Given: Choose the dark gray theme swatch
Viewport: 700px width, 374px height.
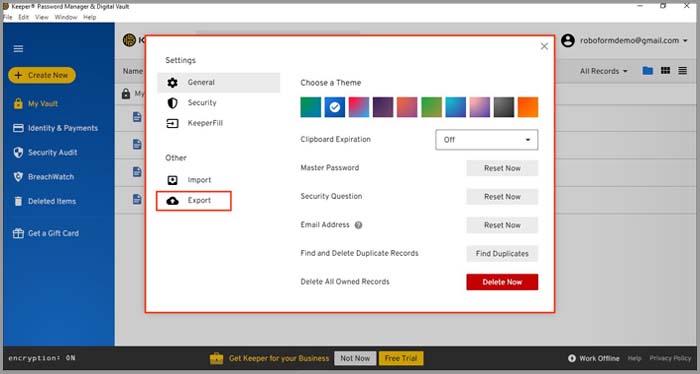Looking at the screenshot, I should coord(504,107).
